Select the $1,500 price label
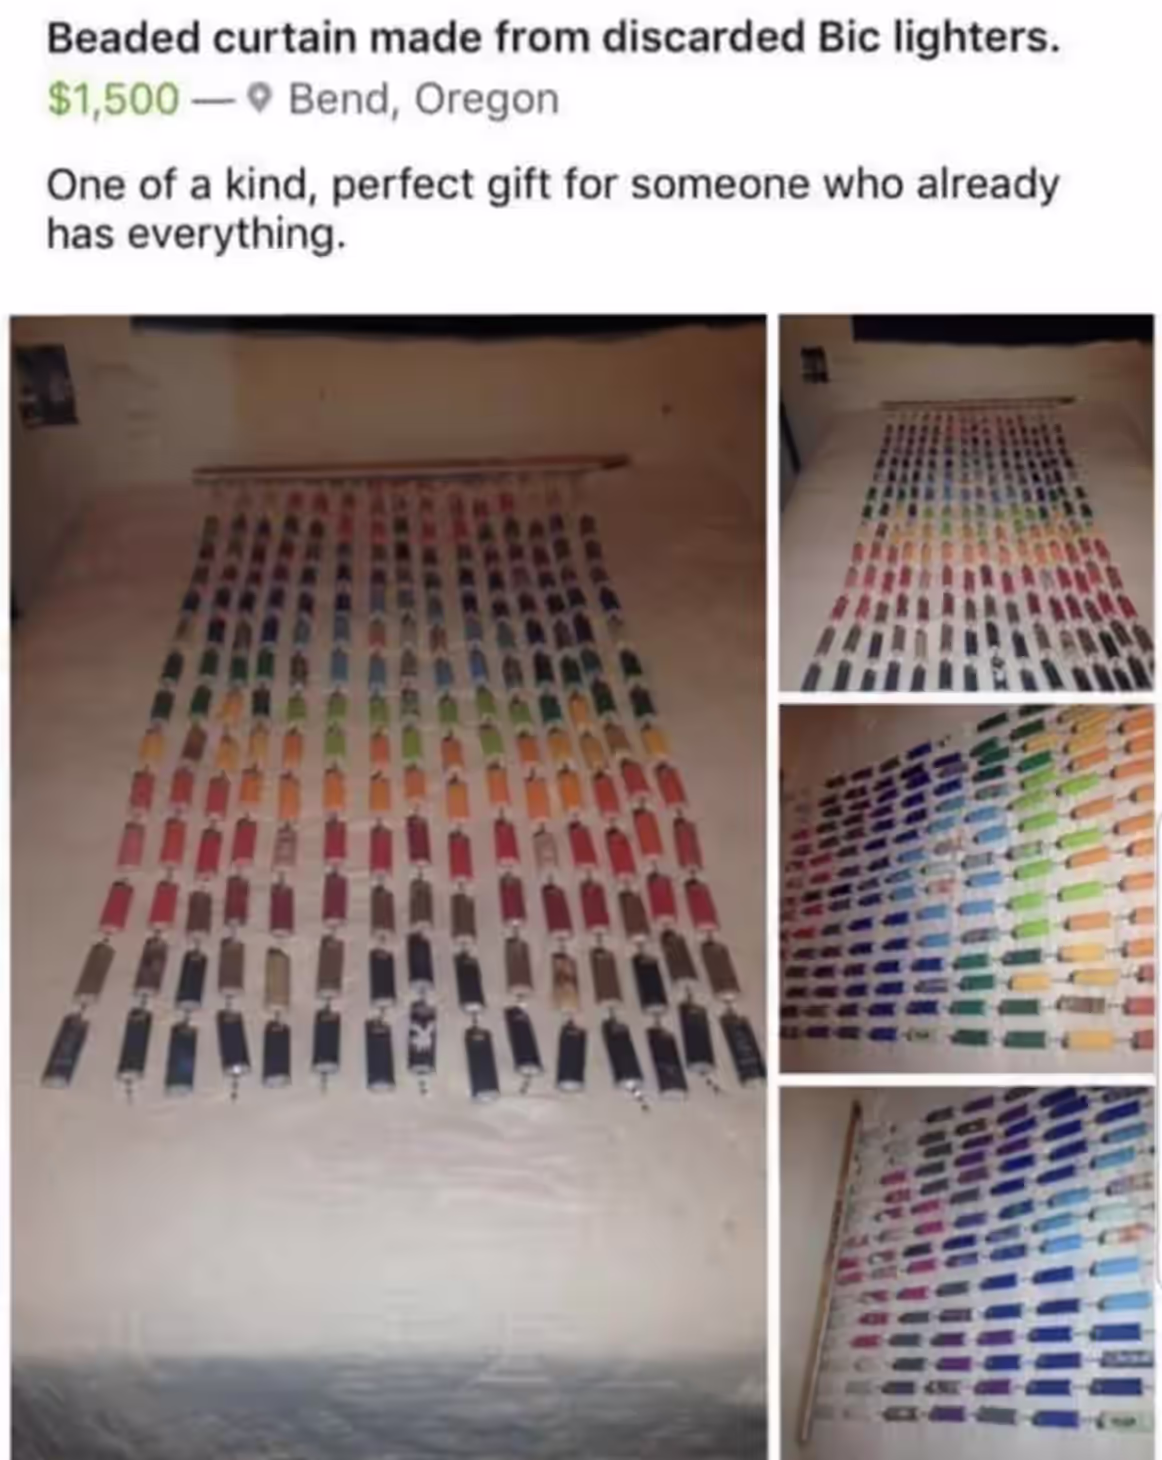 (114, 99)
